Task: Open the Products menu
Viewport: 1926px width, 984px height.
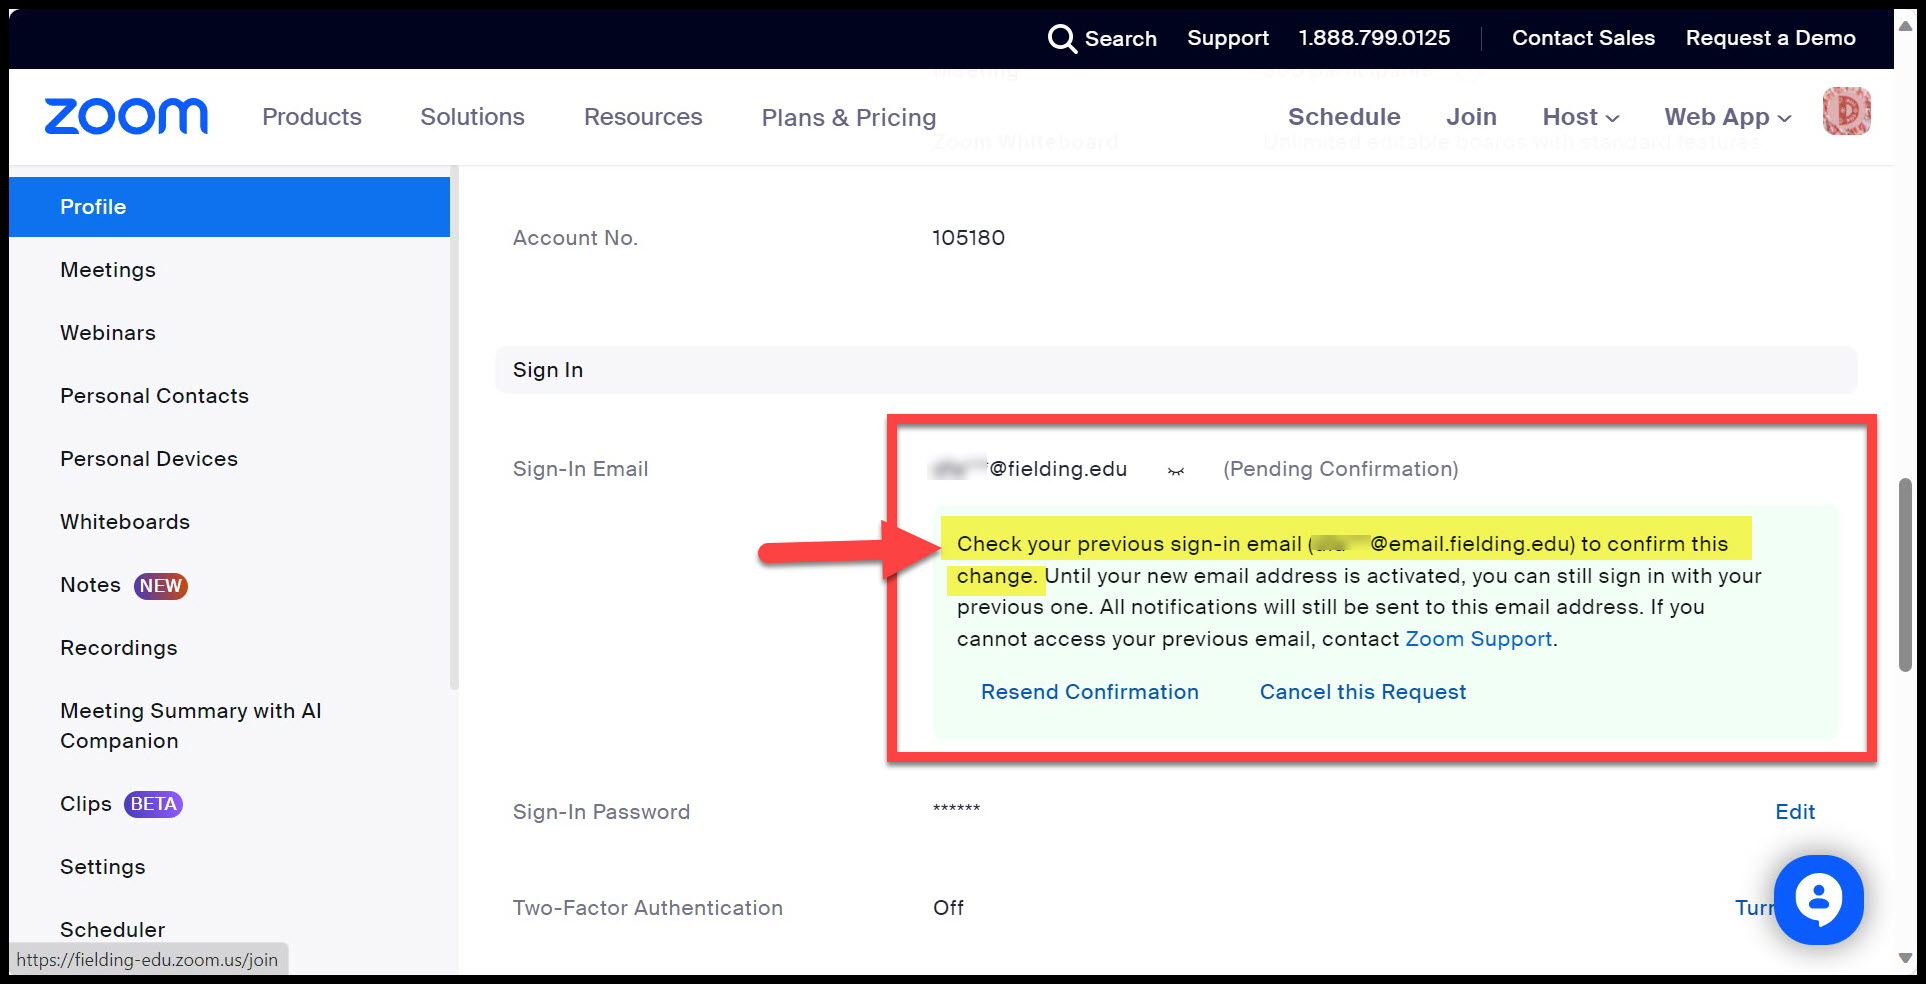Action: [312, 117]
